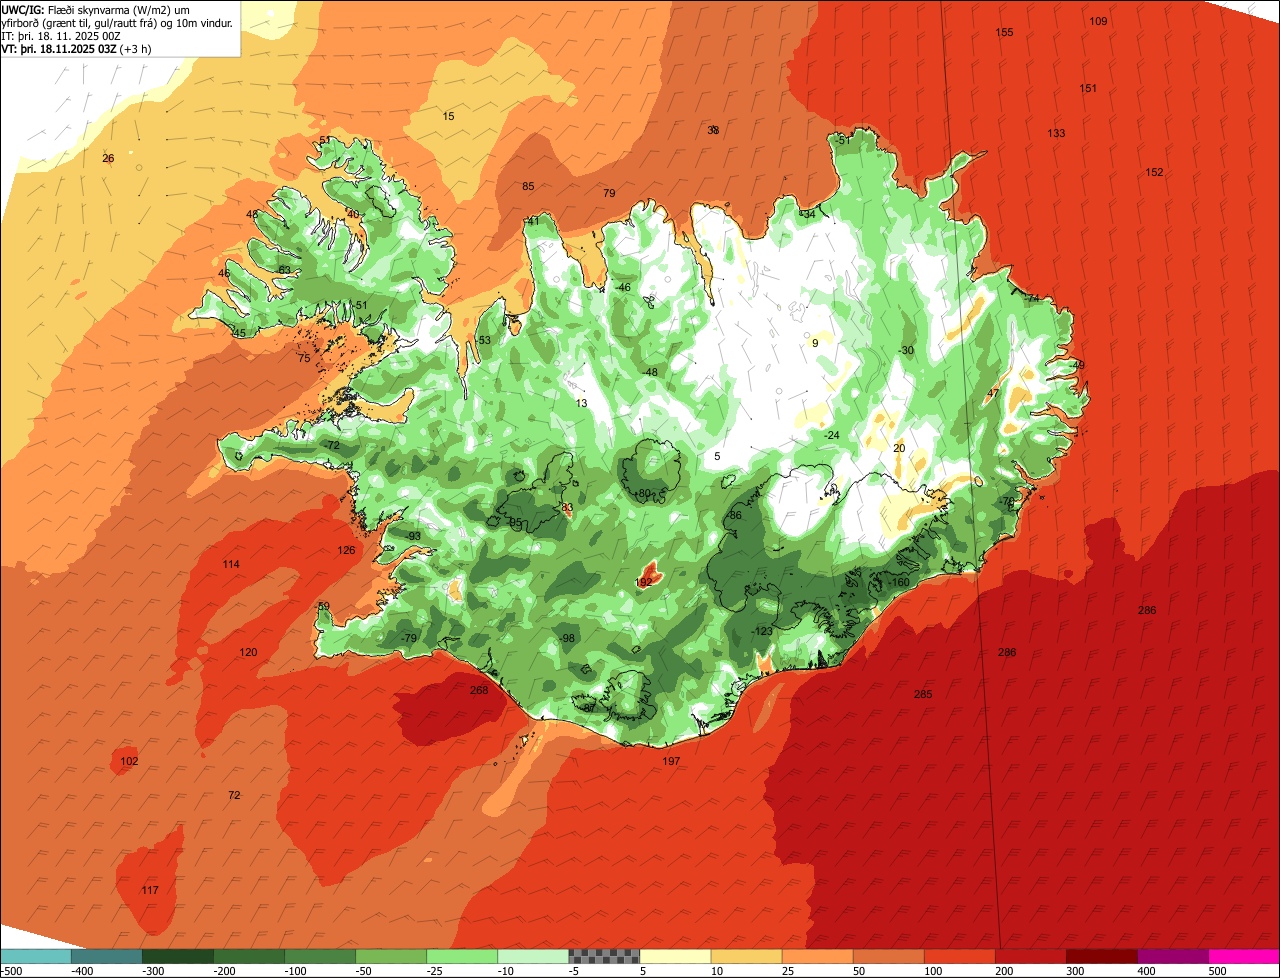1280x978 pixels.
Task: Click the map value '151'
Action: click(1088, 89)
